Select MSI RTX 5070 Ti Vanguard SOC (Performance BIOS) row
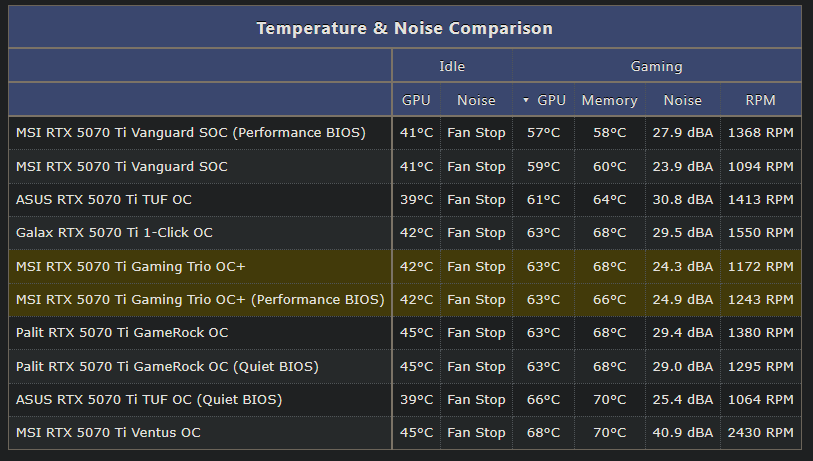This screenshot has width=813, height=461. [x=404, y=133]
